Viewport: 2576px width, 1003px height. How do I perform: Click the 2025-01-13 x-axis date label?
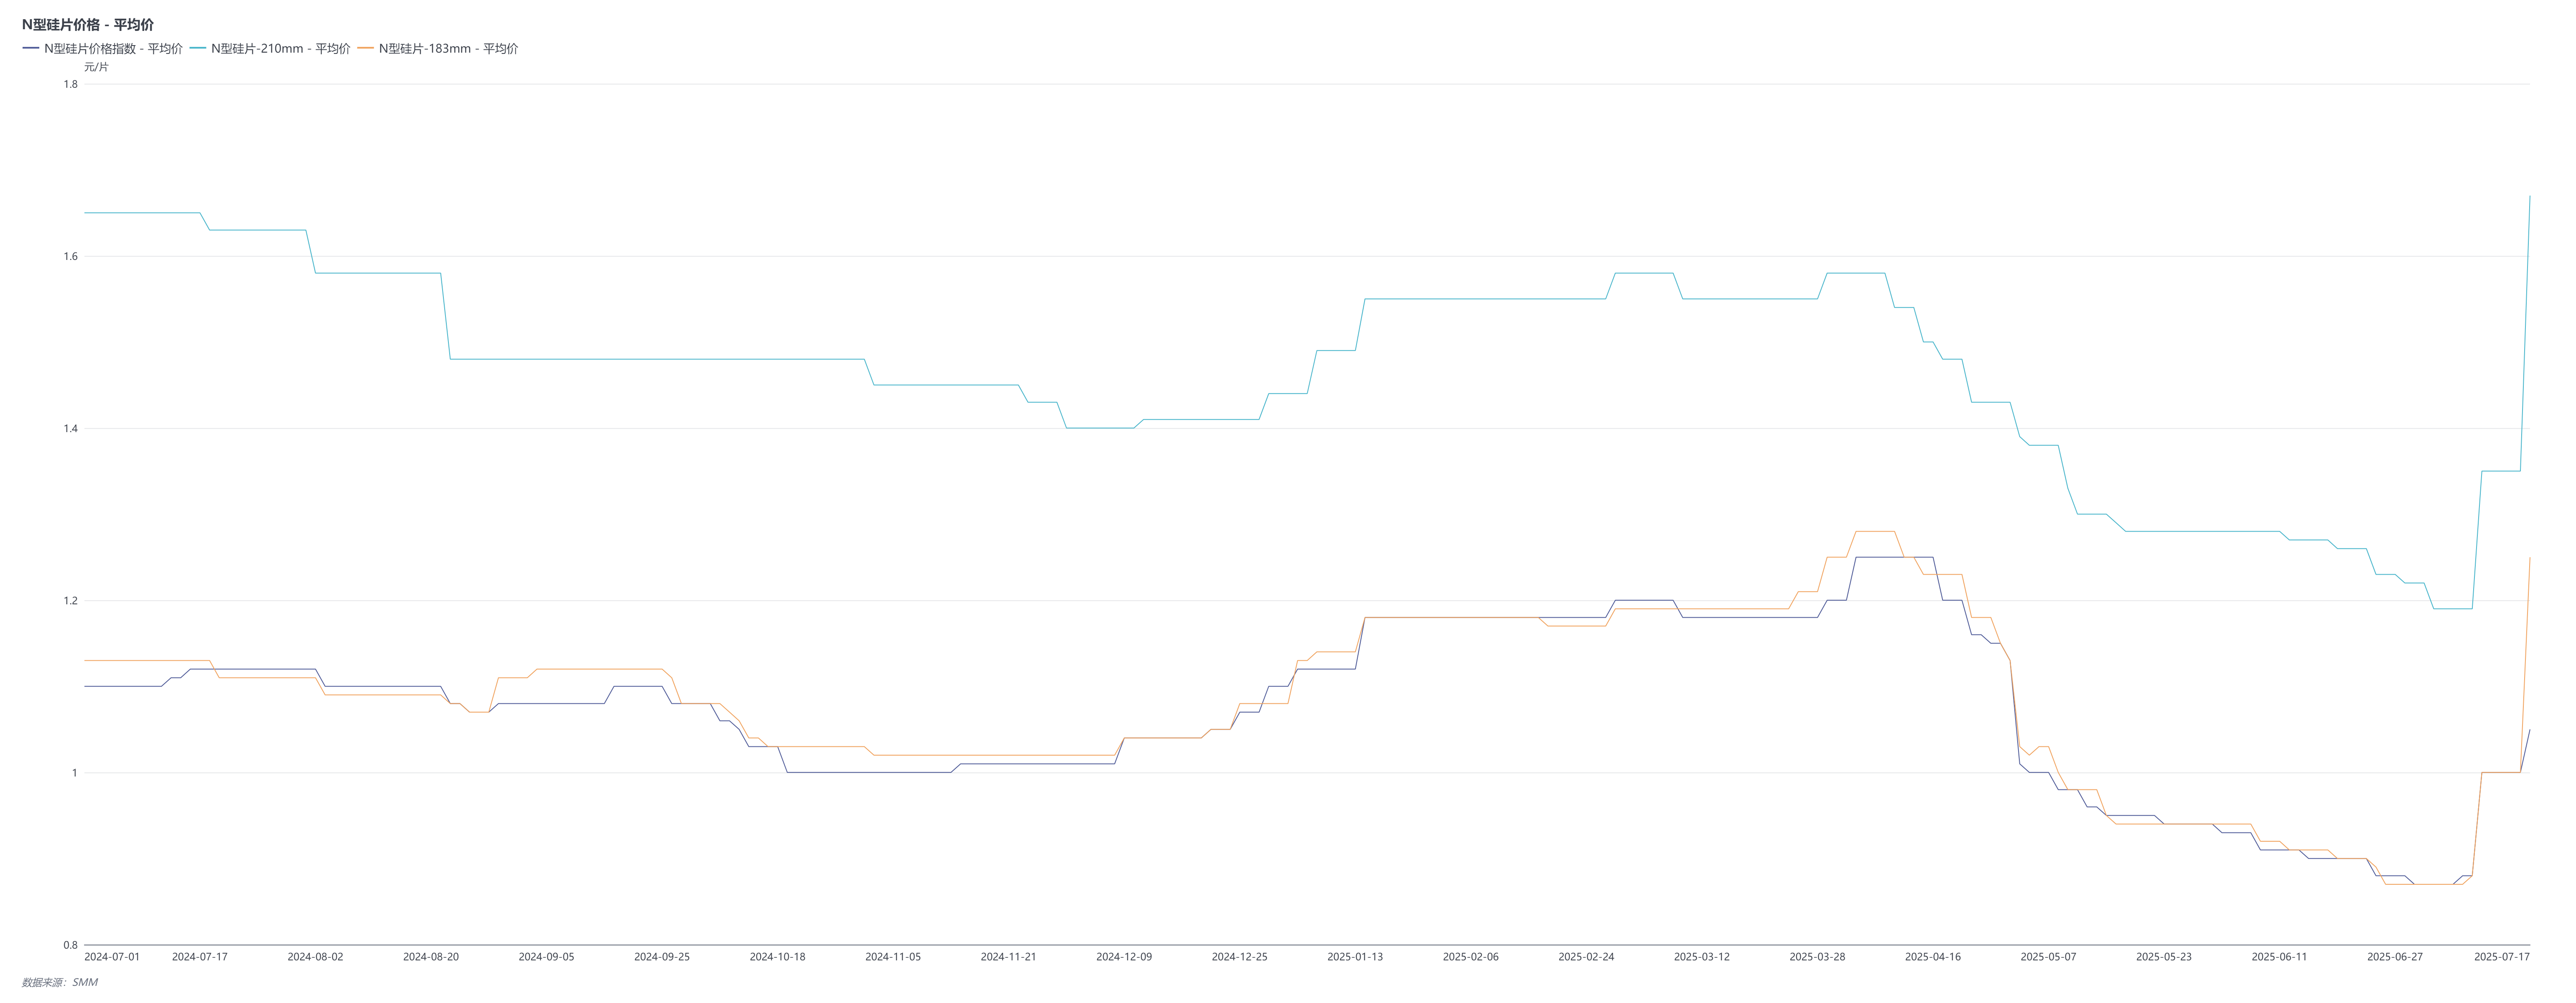pyautogui.click(x=1355, y=957)
